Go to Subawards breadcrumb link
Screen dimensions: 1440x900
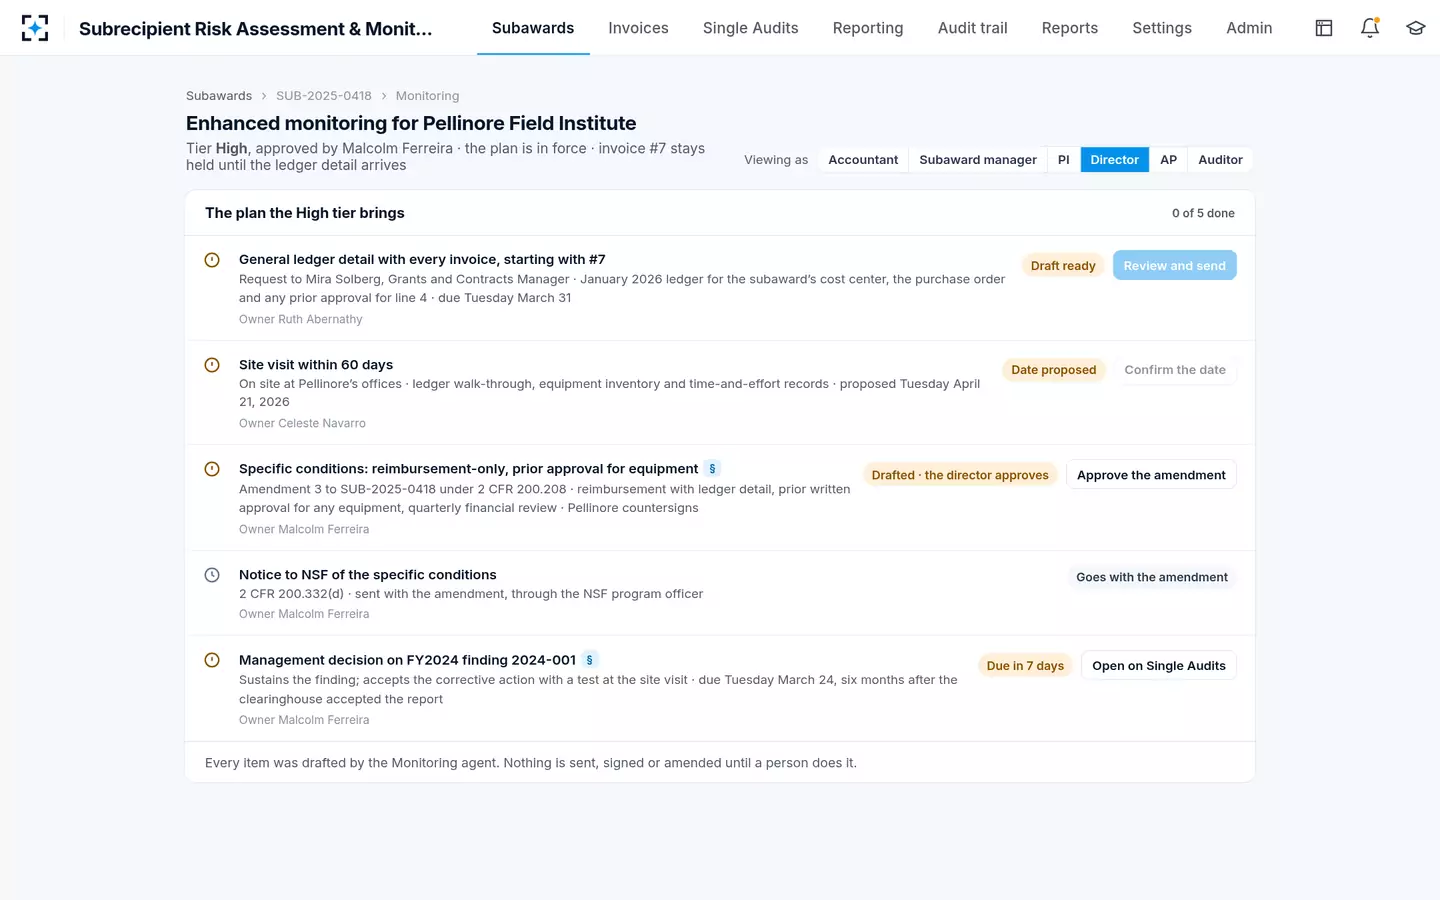click(219, 96)
